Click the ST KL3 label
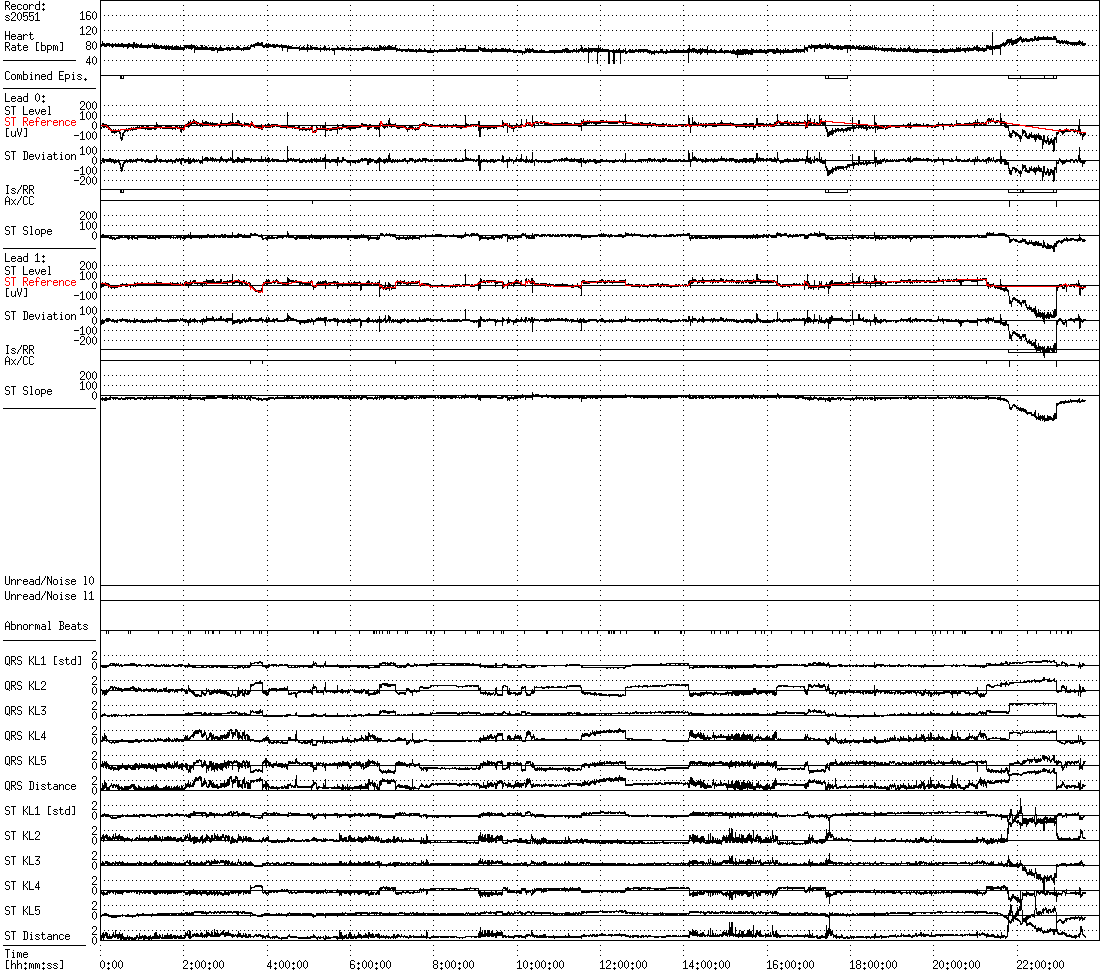The image size is (1100, 970). pos(22,861)
